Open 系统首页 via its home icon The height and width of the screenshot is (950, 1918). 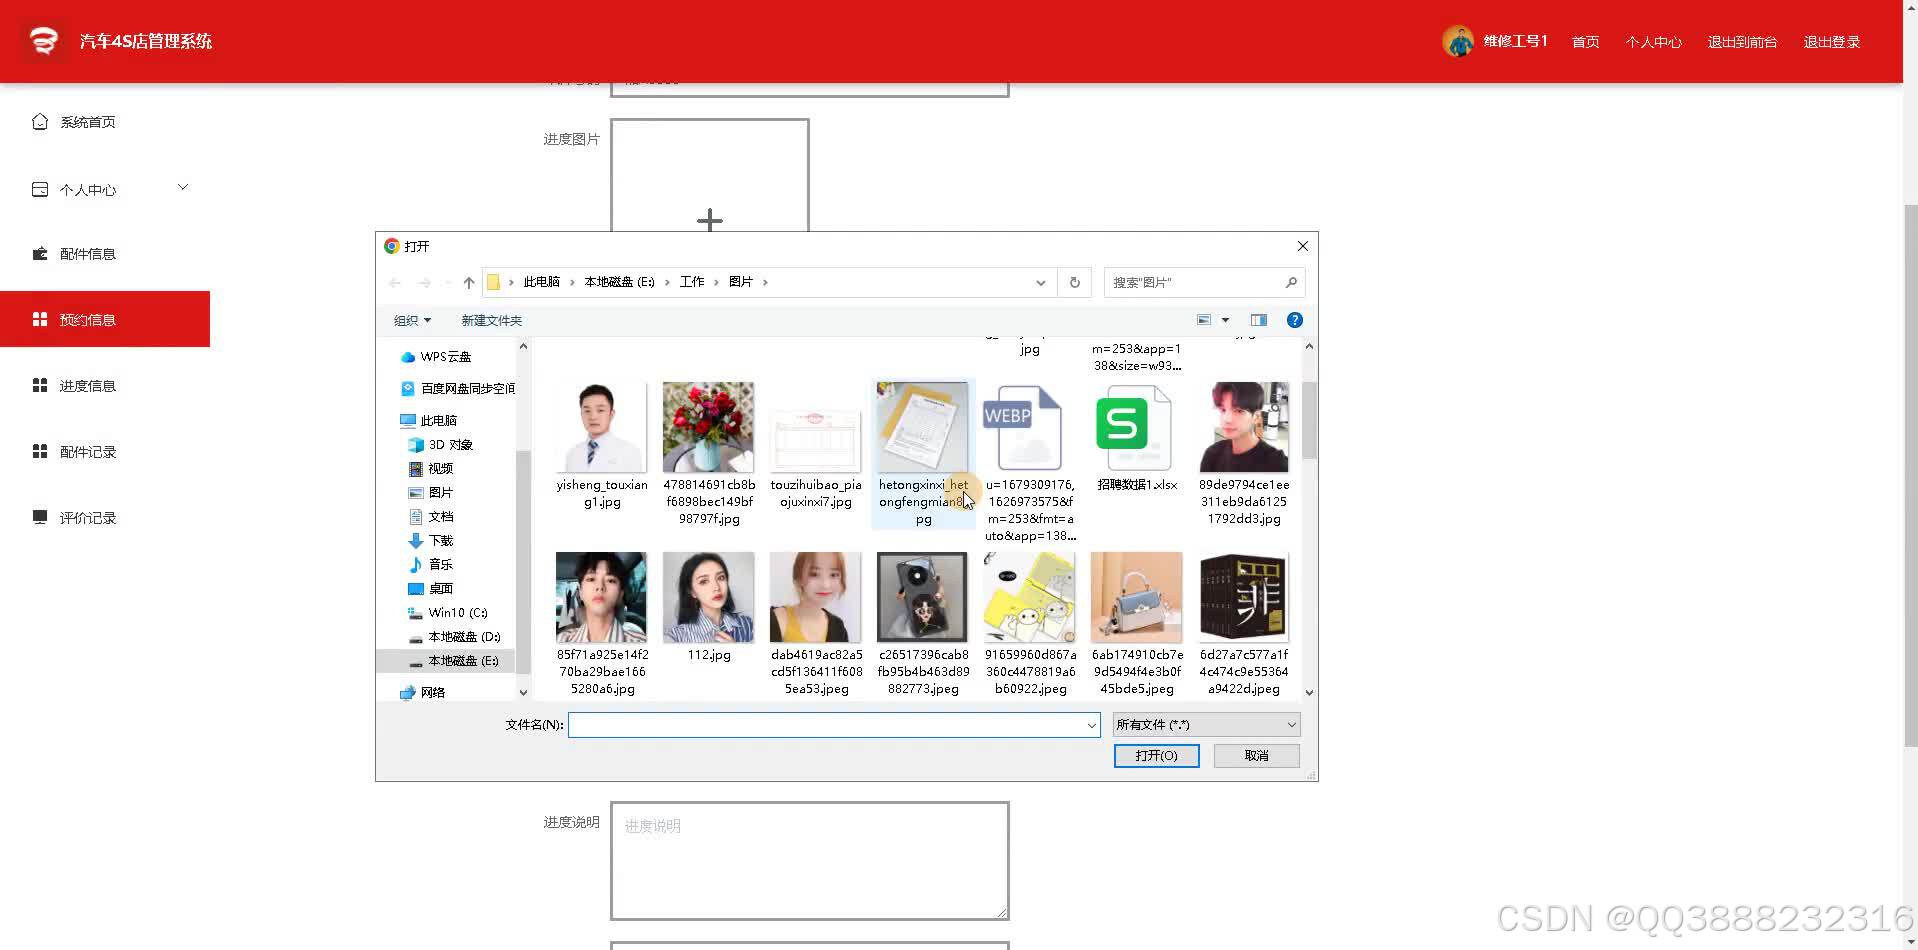click(40, 121)
